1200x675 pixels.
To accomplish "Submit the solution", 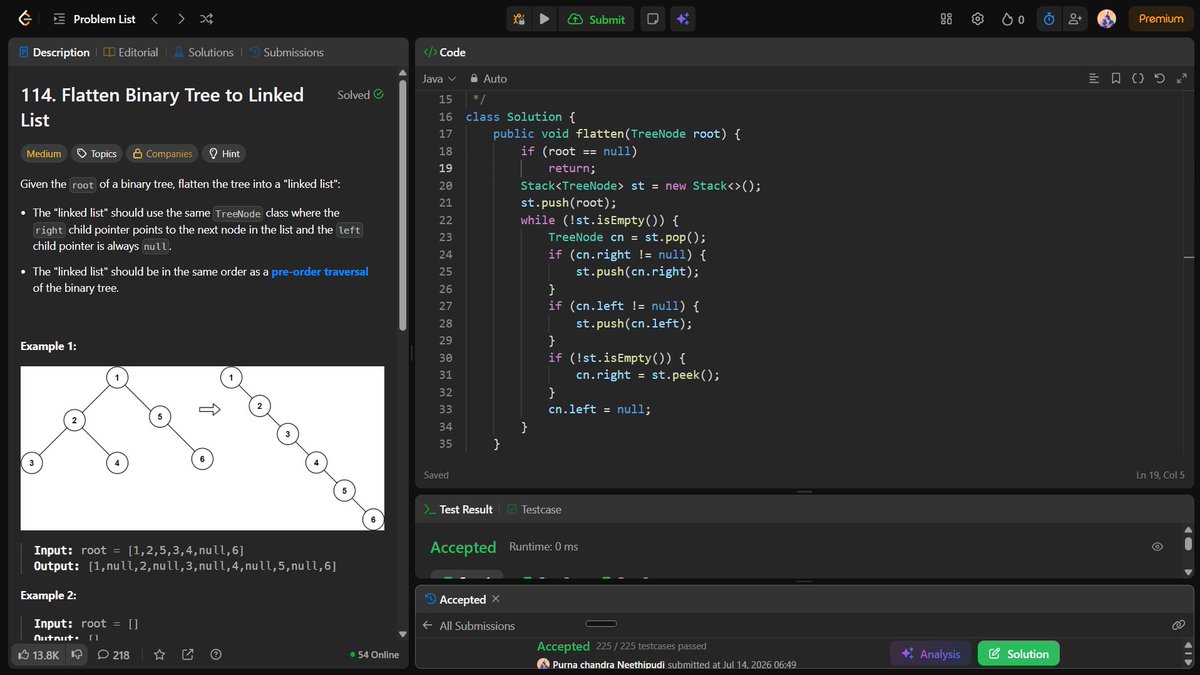I will [x=596, y=19].
